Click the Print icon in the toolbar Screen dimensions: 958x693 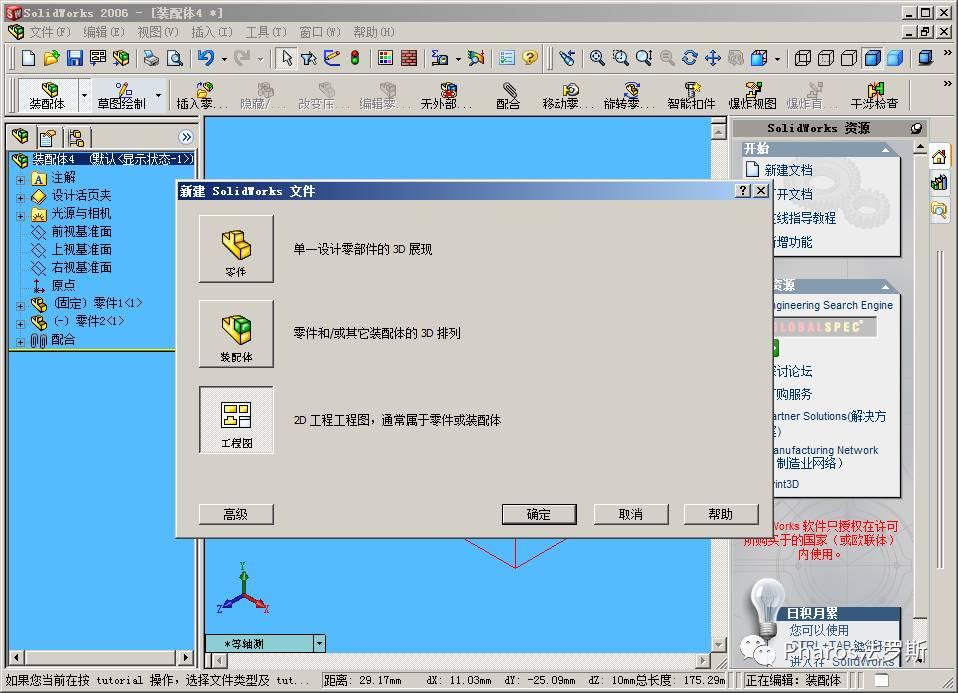click(150, 60)
